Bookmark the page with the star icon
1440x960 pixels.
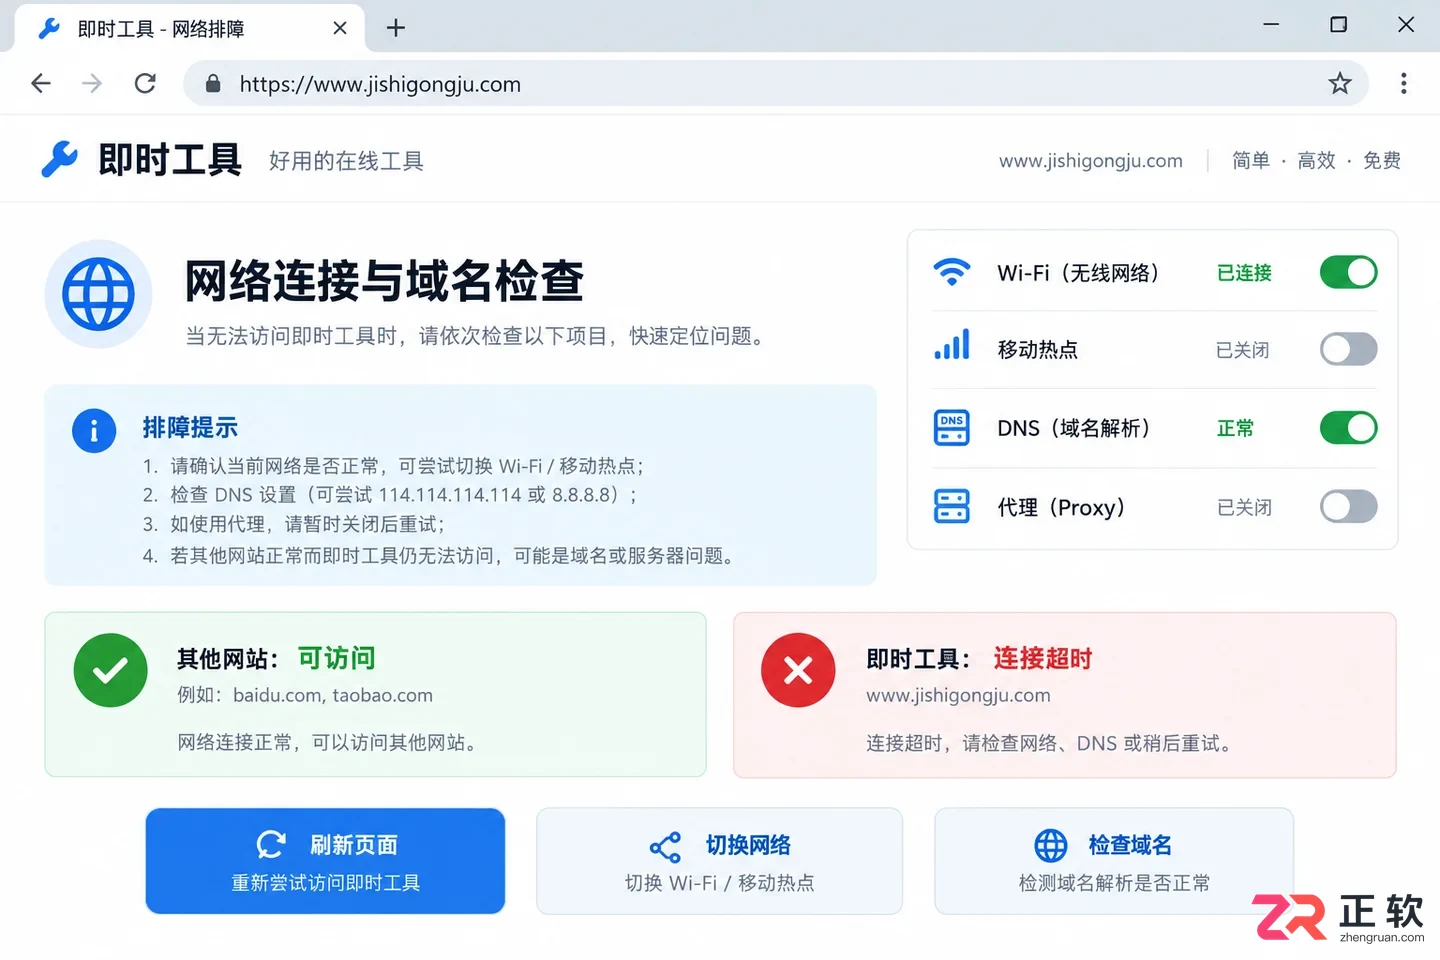click(1340, 83)
